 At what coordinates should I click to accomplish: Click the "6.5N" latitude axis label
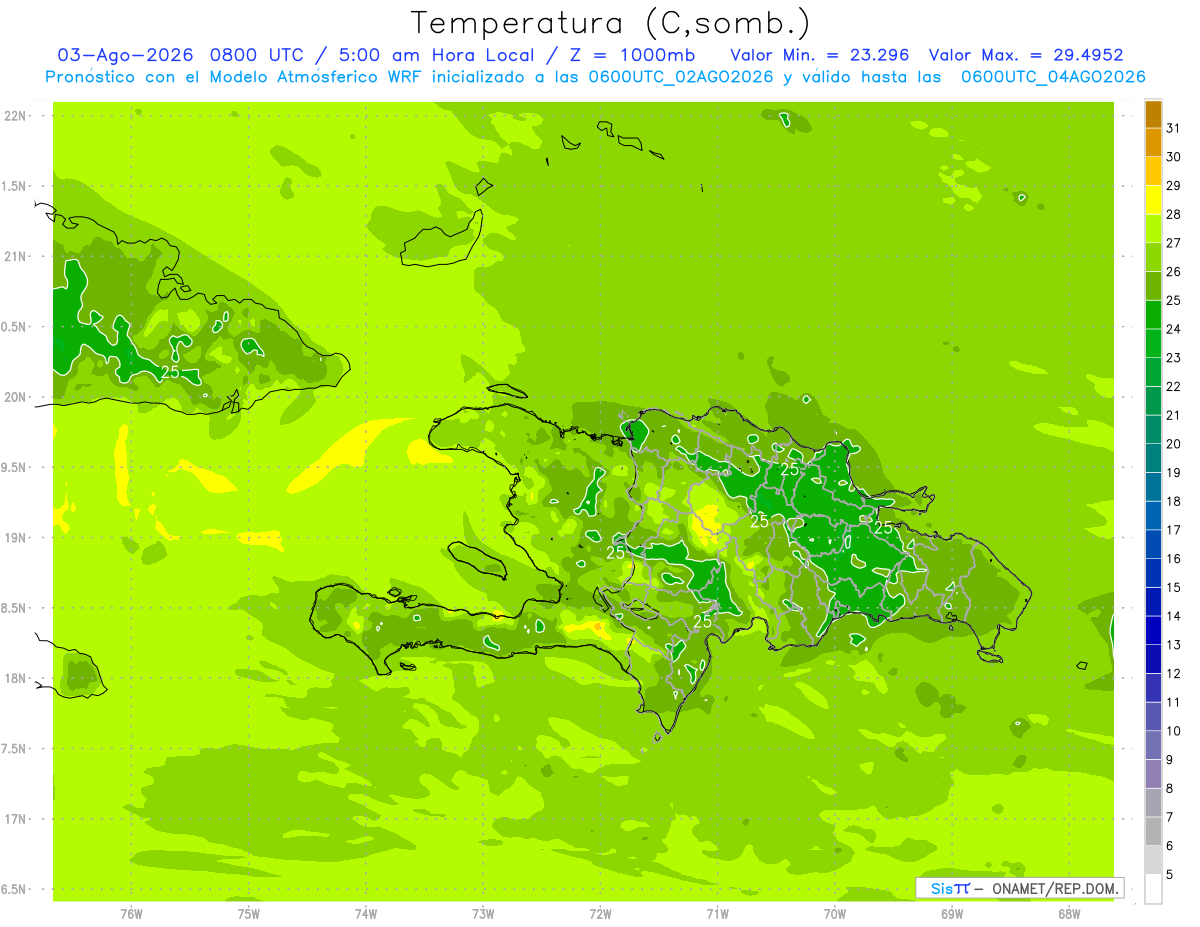[x=14, y=889]
